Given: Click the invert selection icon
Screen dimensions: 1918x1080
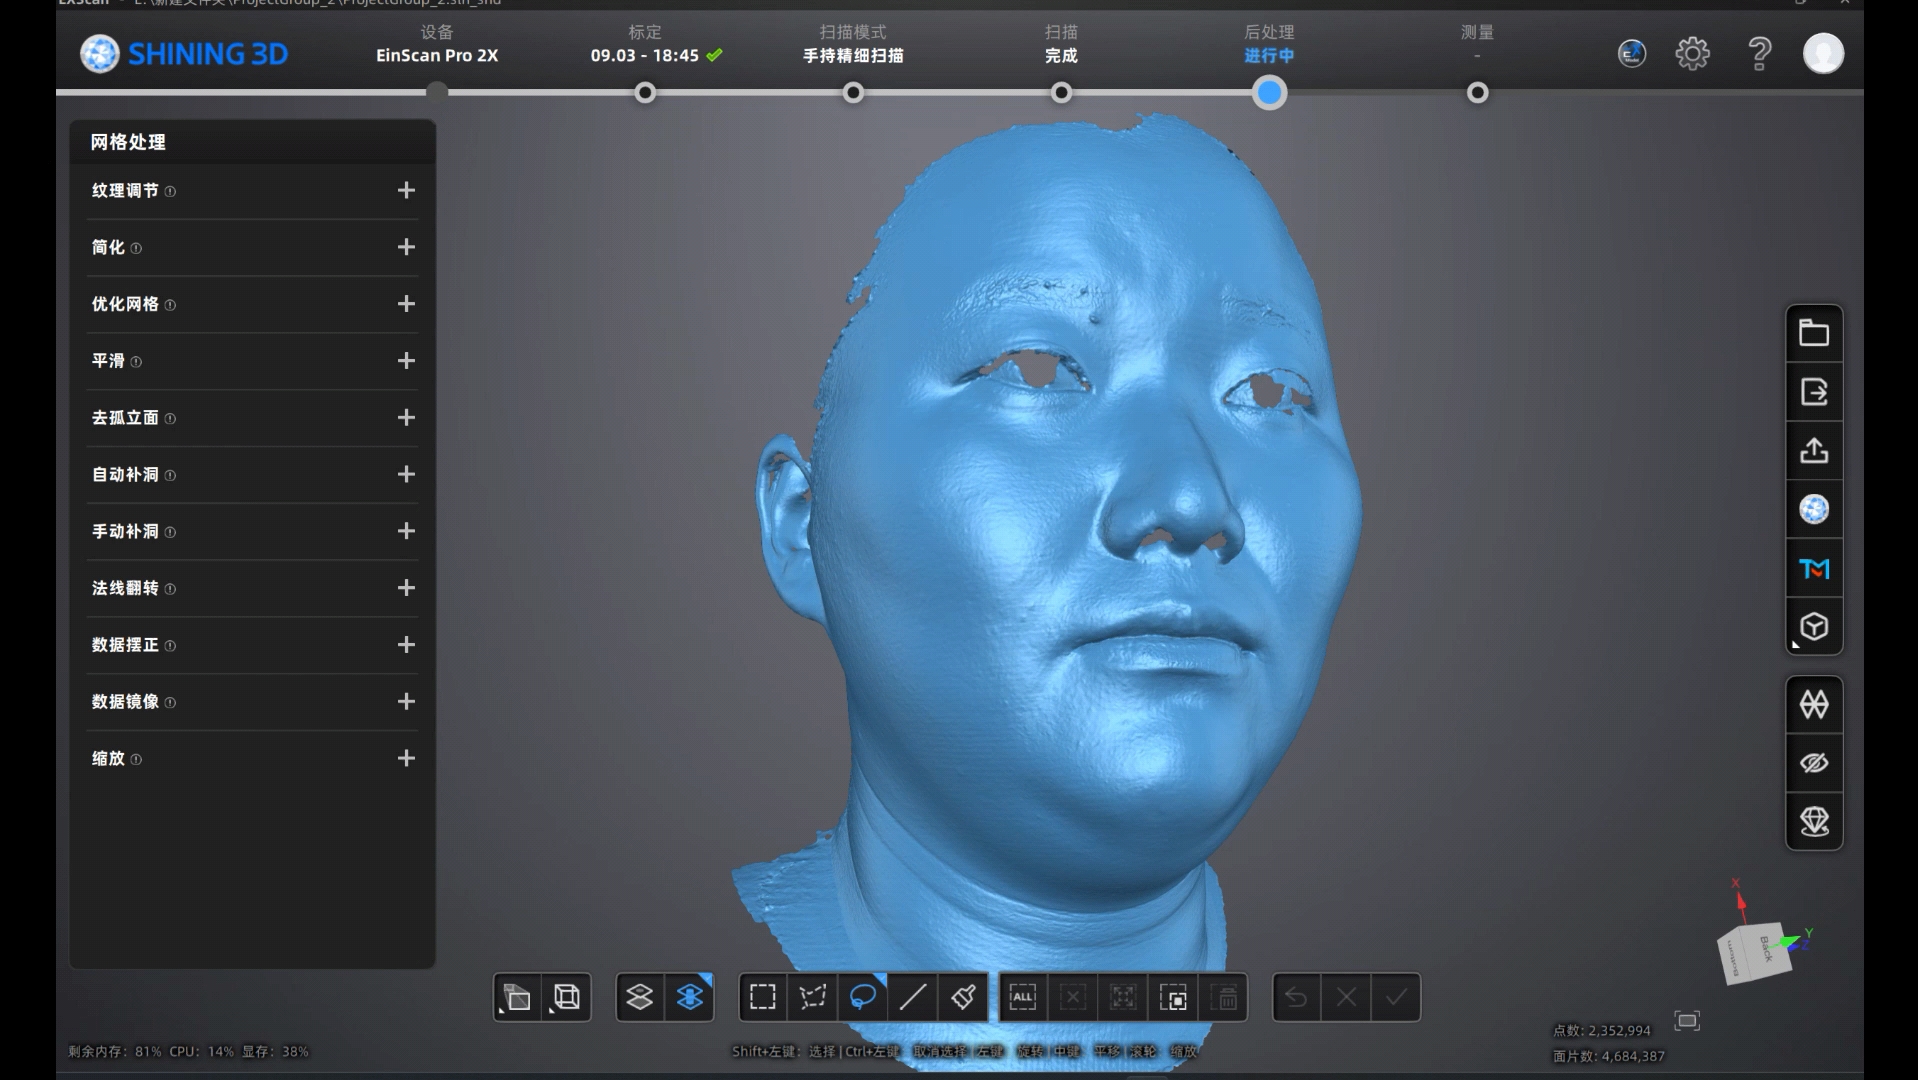Looking at the screenshot, I should coord(1173,997).
